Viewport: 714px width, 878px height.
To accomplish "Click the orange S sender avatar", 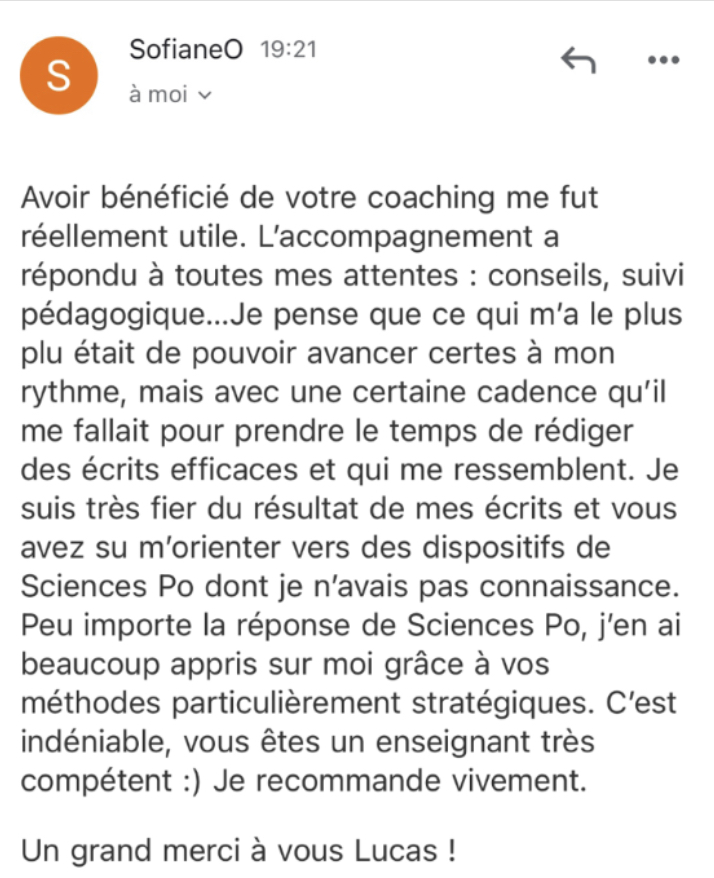I will click(x=59, y=77).
